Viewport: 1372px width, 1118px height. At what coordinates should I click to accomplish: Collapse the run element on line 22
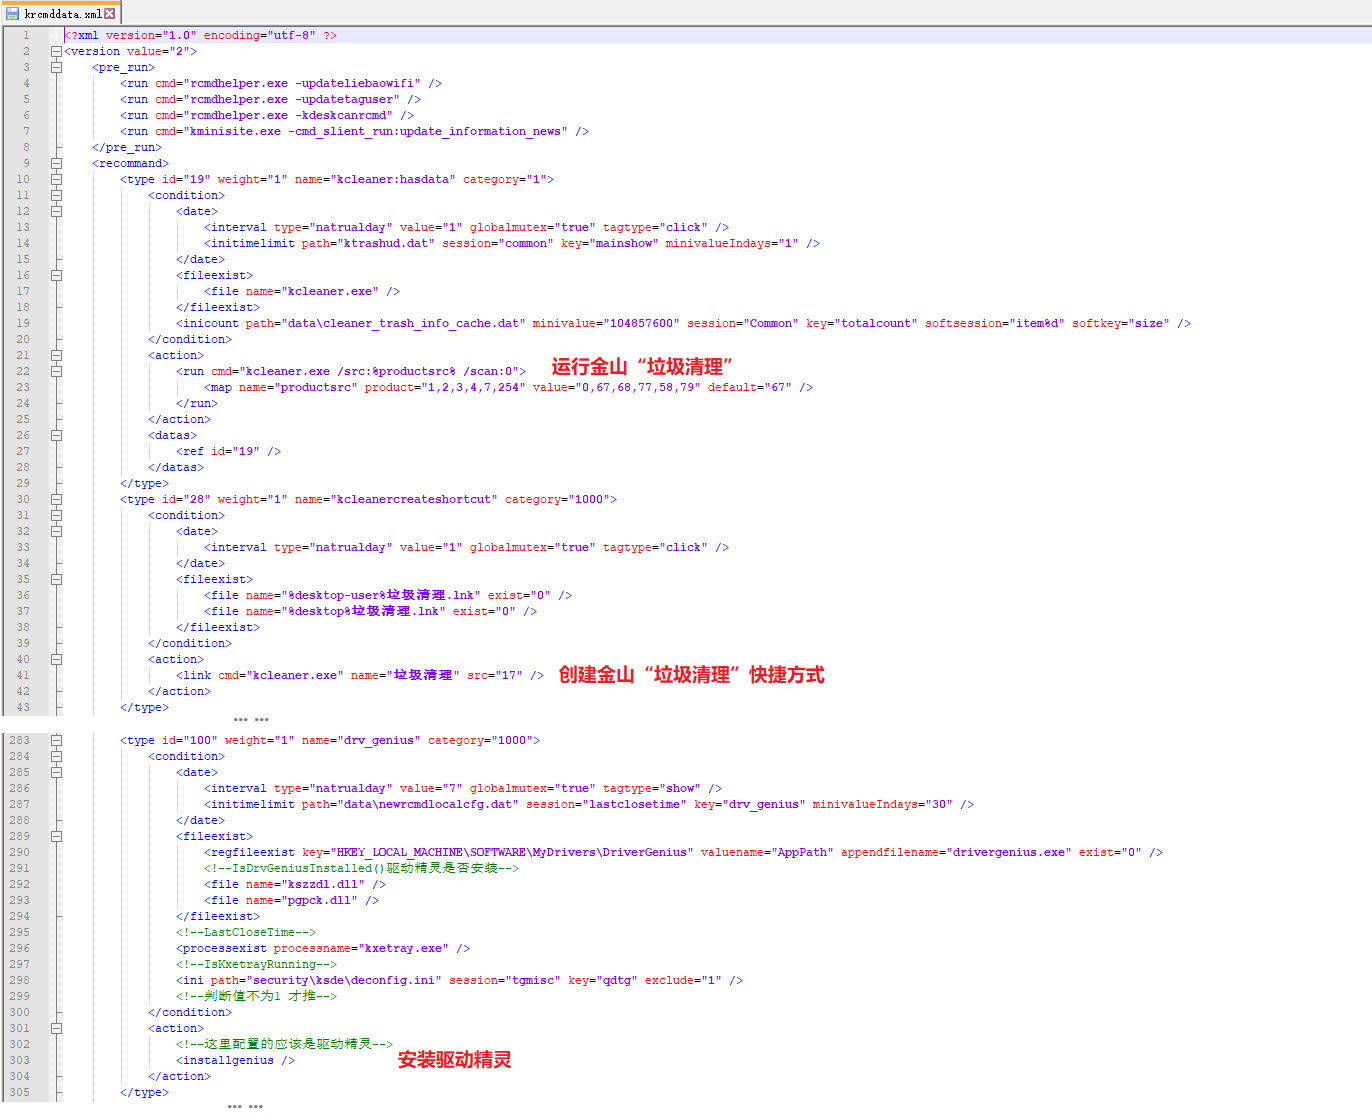(x=57, y=371)
